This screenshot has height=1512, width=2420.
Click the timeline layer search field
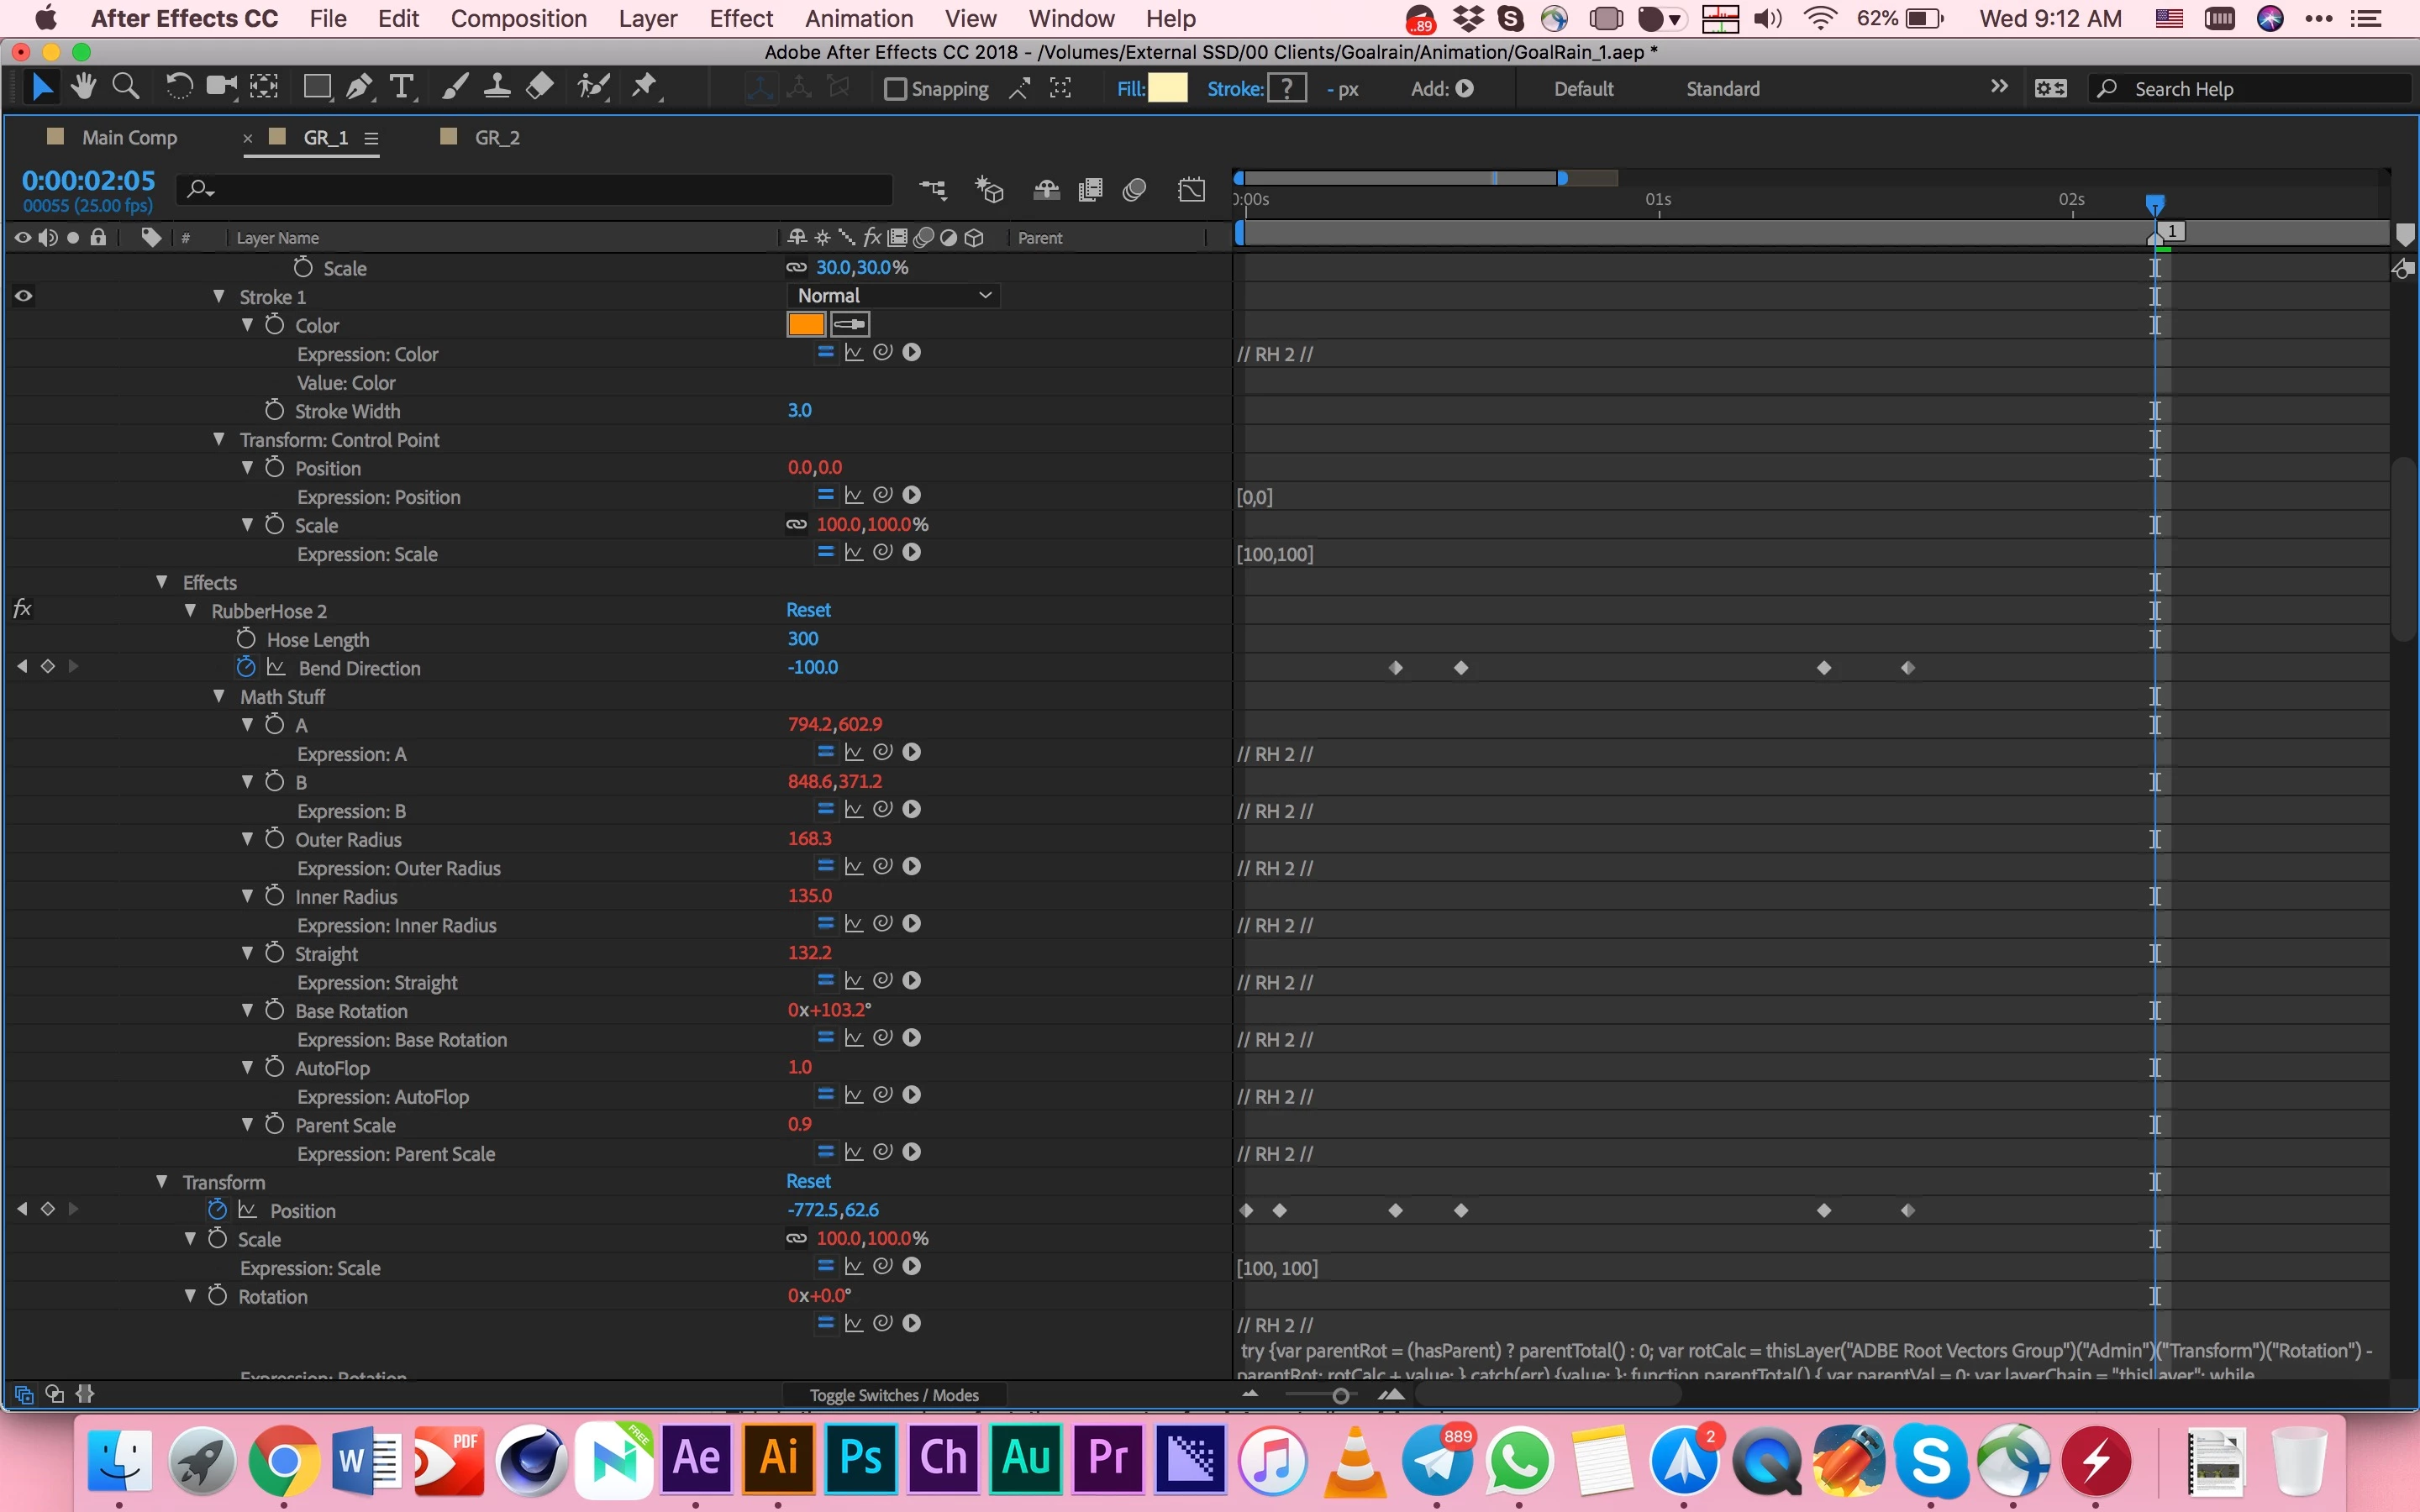pos(540,189)
